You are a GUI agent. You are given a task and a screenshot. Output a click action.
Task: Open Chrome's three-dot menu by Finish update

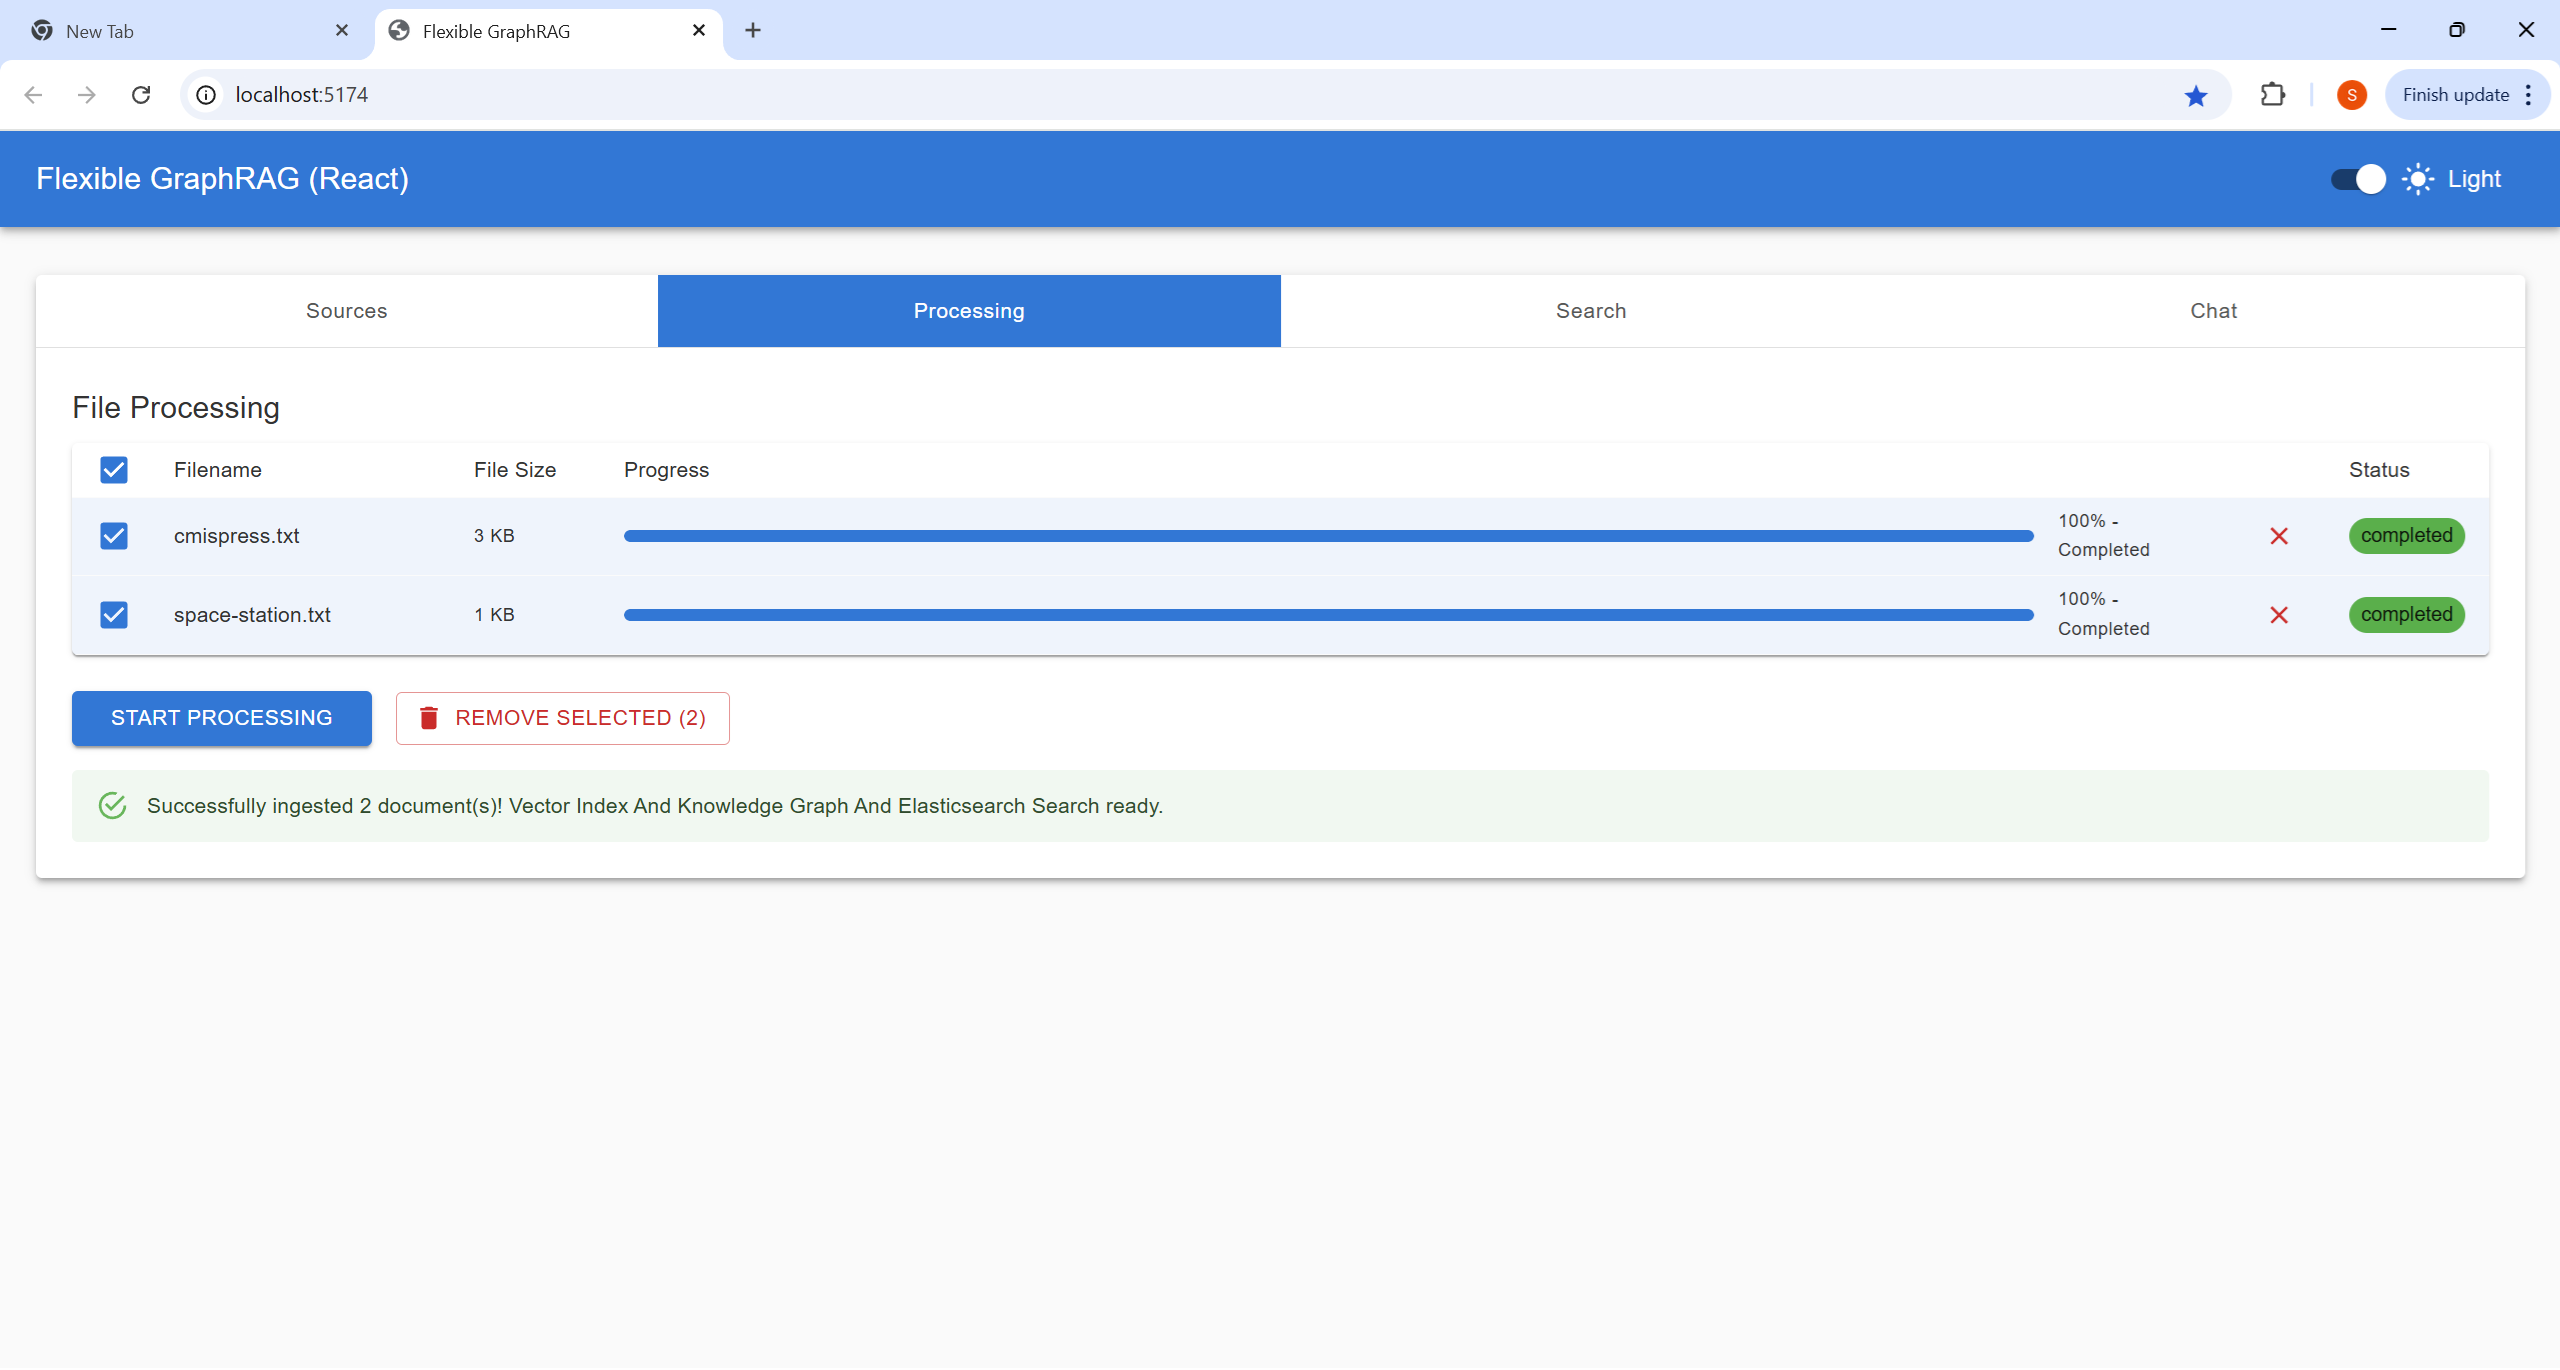point(2528,95)
